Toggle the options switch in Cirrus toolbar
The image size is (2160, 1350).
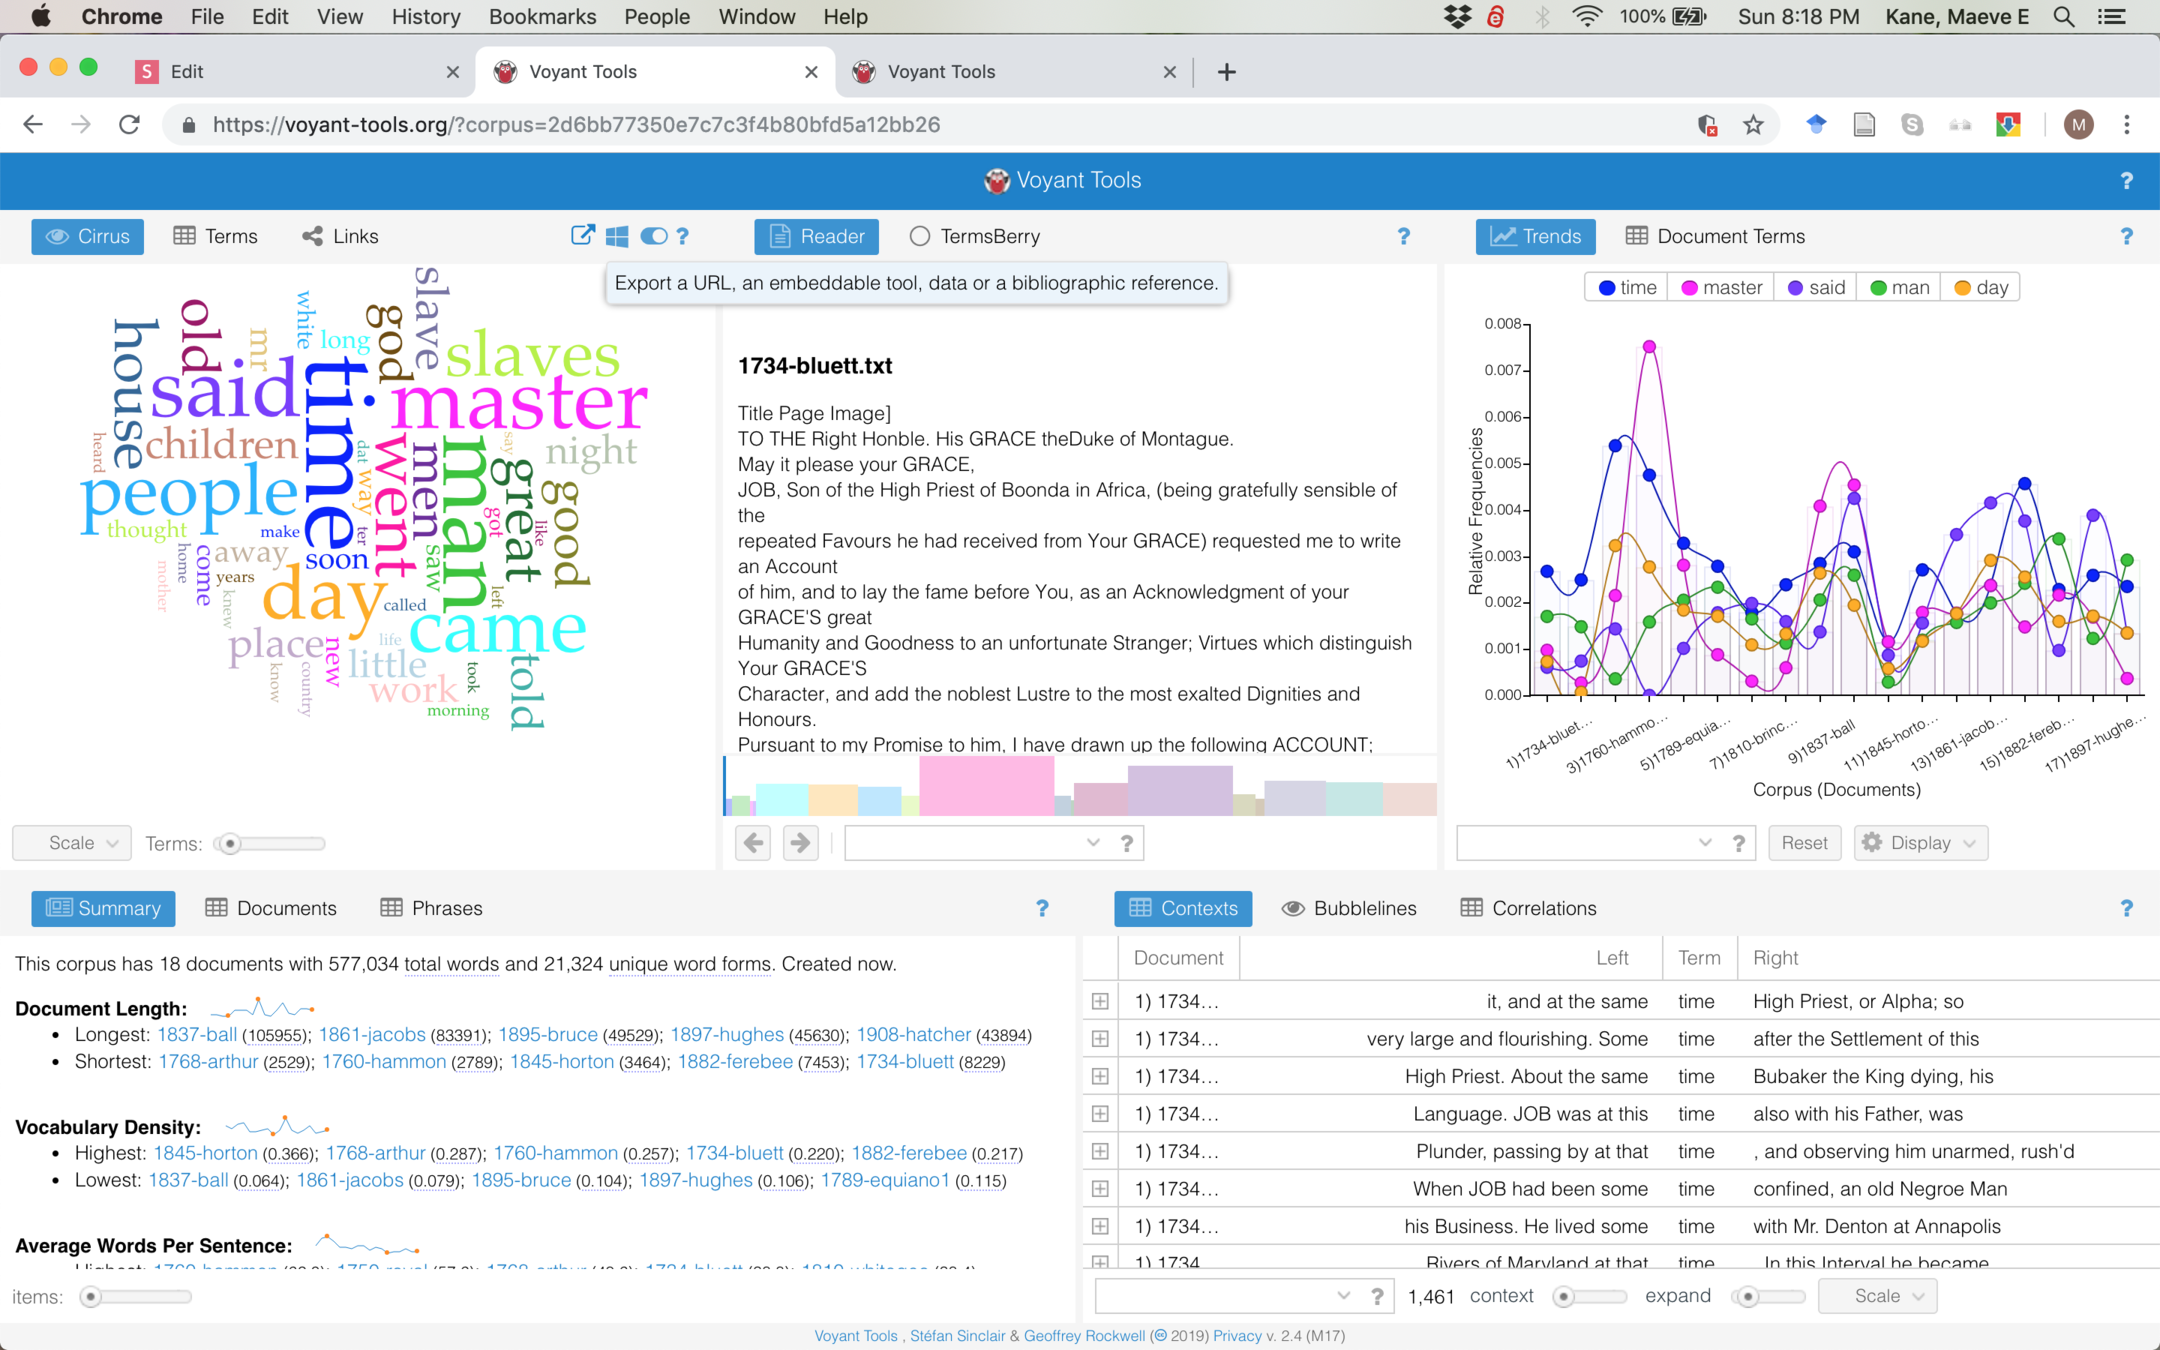pos(654,236)
